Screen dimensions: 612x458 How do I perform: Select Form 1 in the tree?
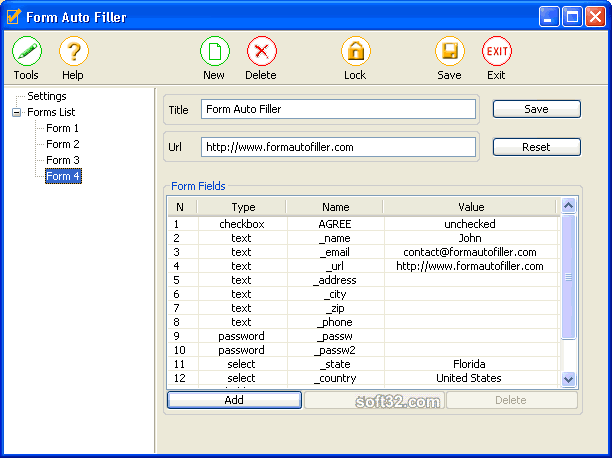tap(62, 128)
